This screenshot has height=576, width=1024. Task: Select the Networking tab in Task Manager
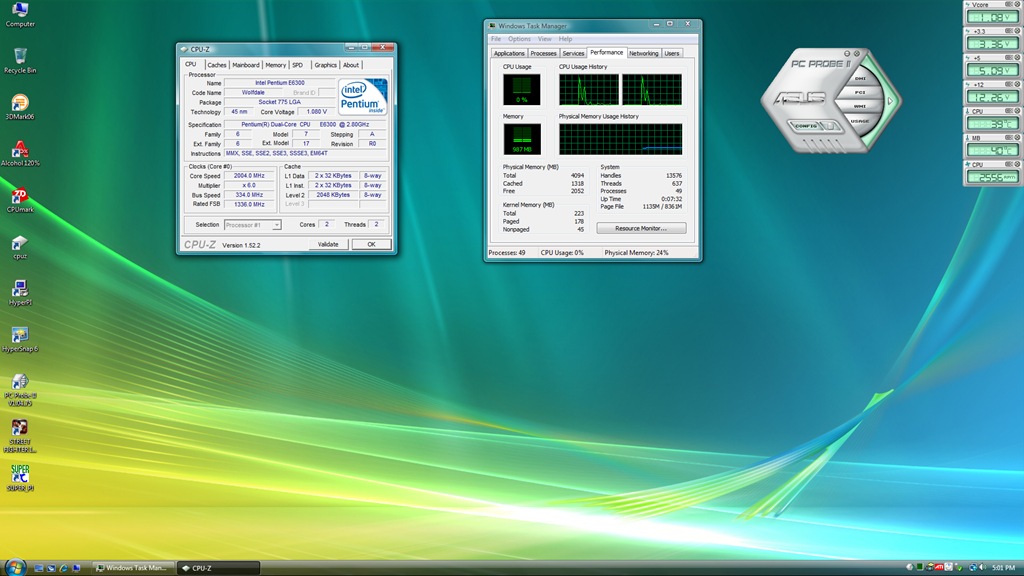click(x=643, y=53)
